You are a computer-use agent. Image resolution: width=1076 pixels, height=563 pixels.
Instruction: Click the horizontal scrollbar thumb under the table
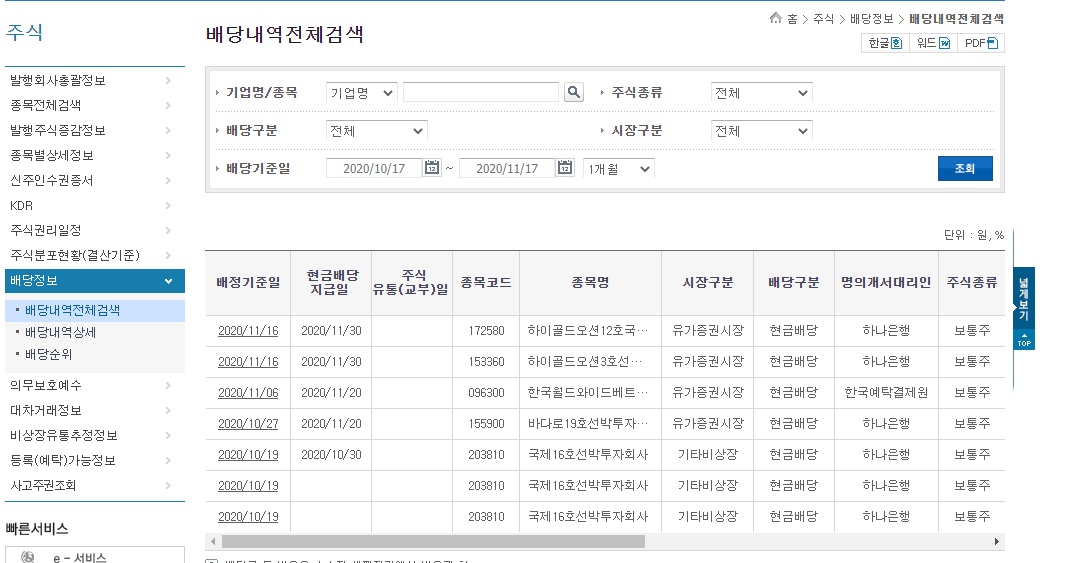(x=433, y=542)
